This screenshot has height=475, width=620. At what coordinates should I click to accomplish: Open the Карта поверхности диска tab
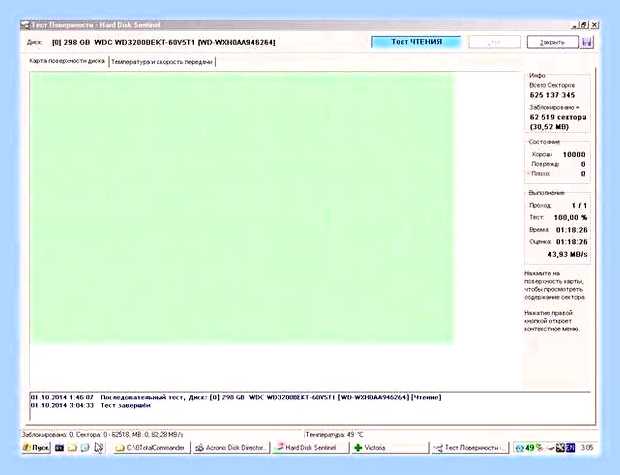tap(67, 61)
